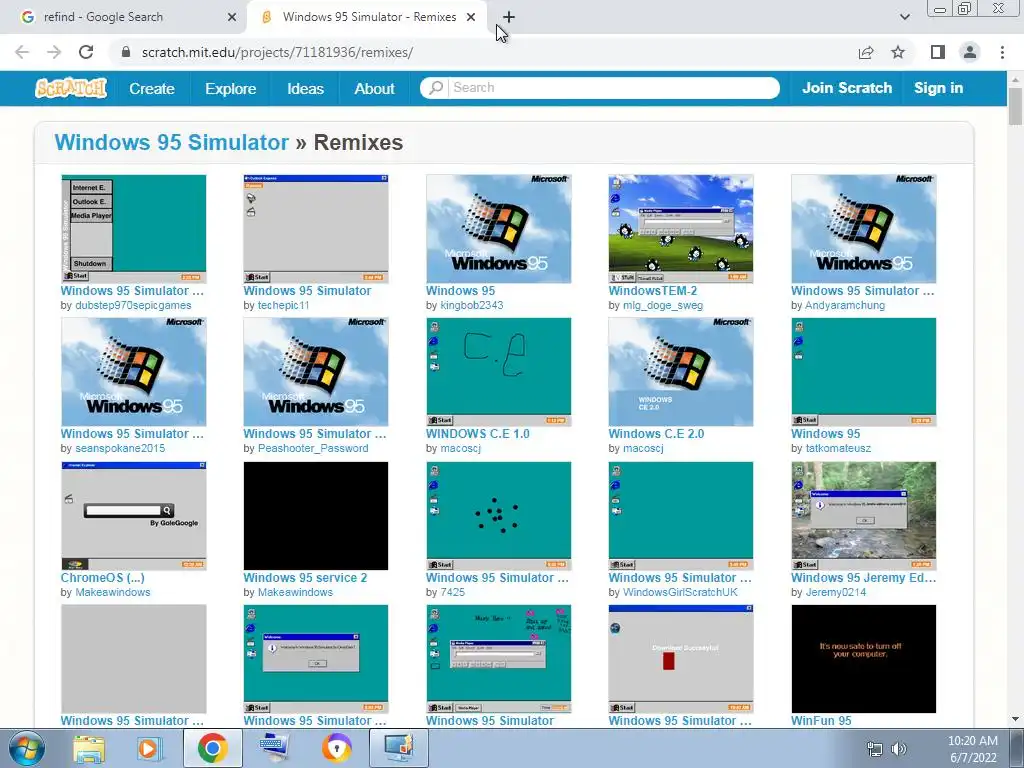Open the Explore menu item
Image resolution: width=1024 pixels, height=768 pixels.
coord(231,89)
